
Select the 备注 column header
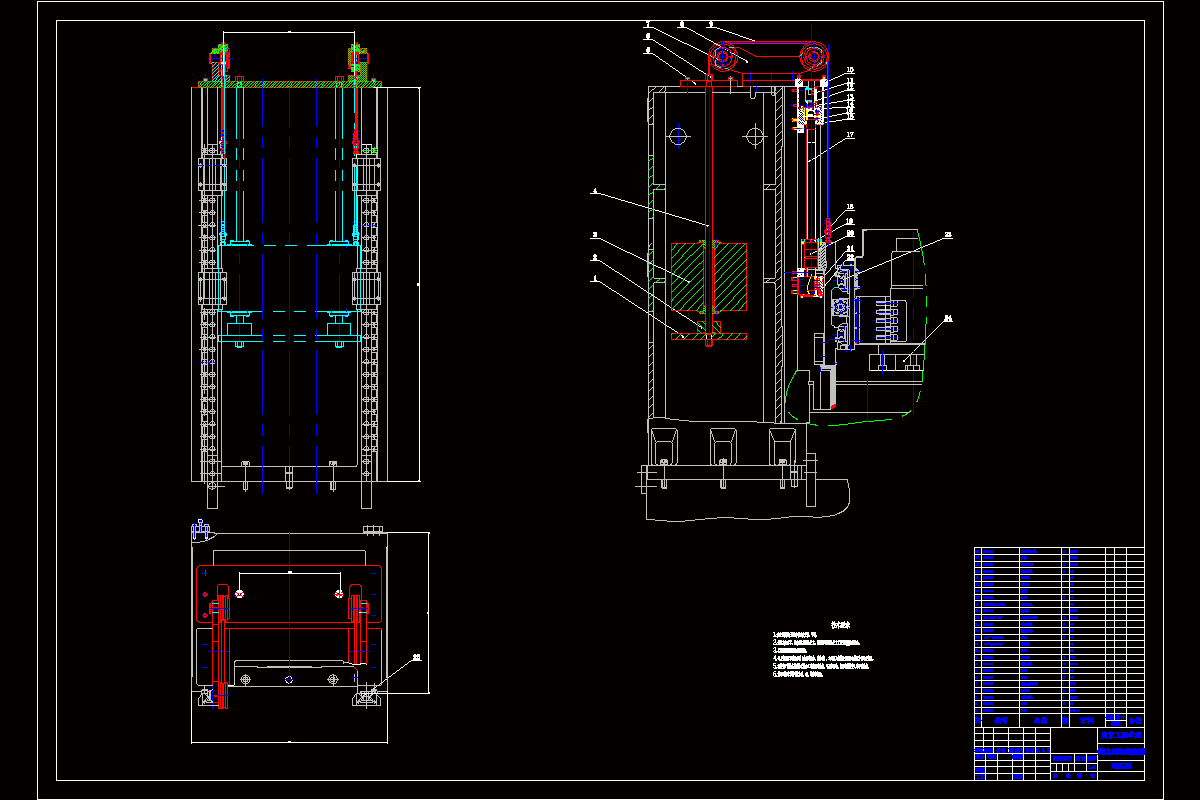(x=1136, y=721)
